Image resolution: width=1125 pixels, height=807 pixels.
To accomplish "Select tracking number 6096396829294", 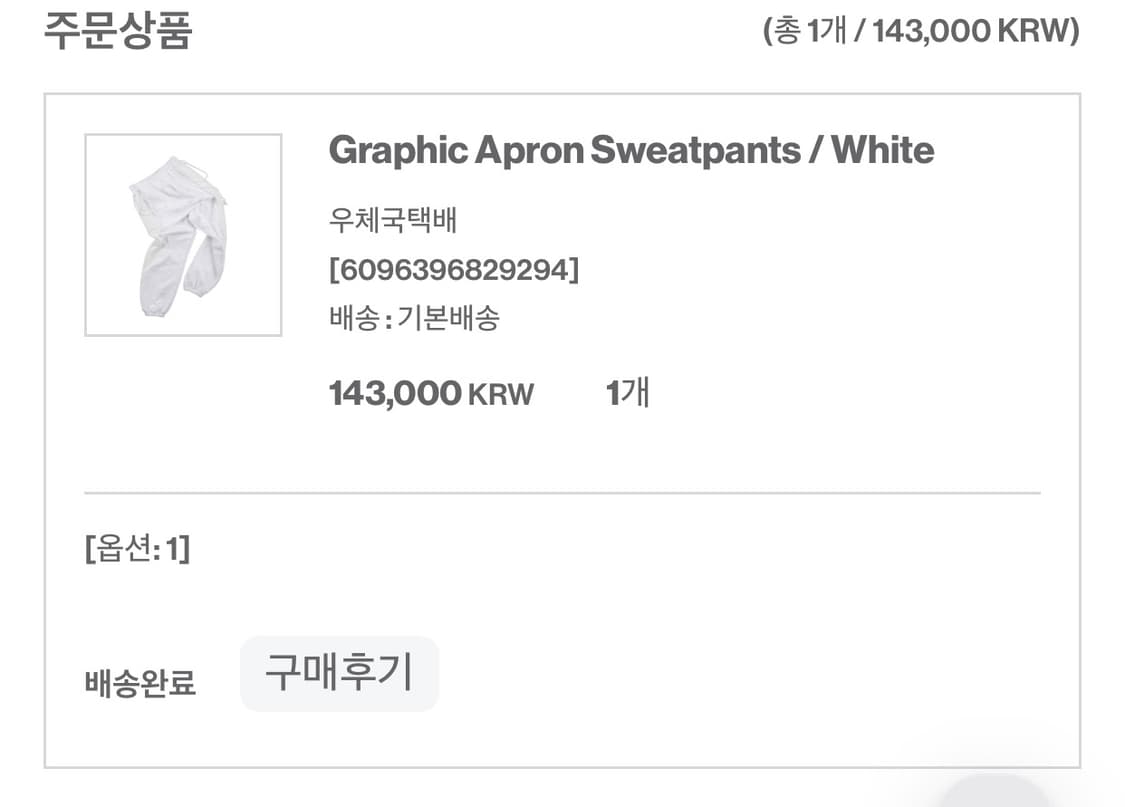I will point(453,270).
